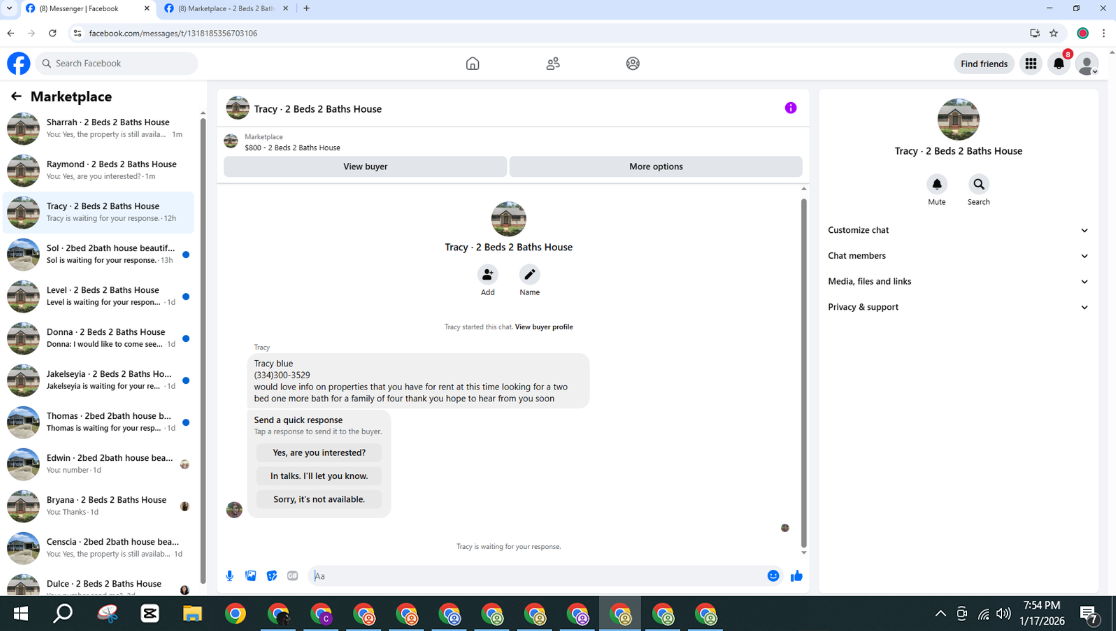
Task: Send quick reply 'Sorry, it's not available.'
Action: [x=319, y=499]
